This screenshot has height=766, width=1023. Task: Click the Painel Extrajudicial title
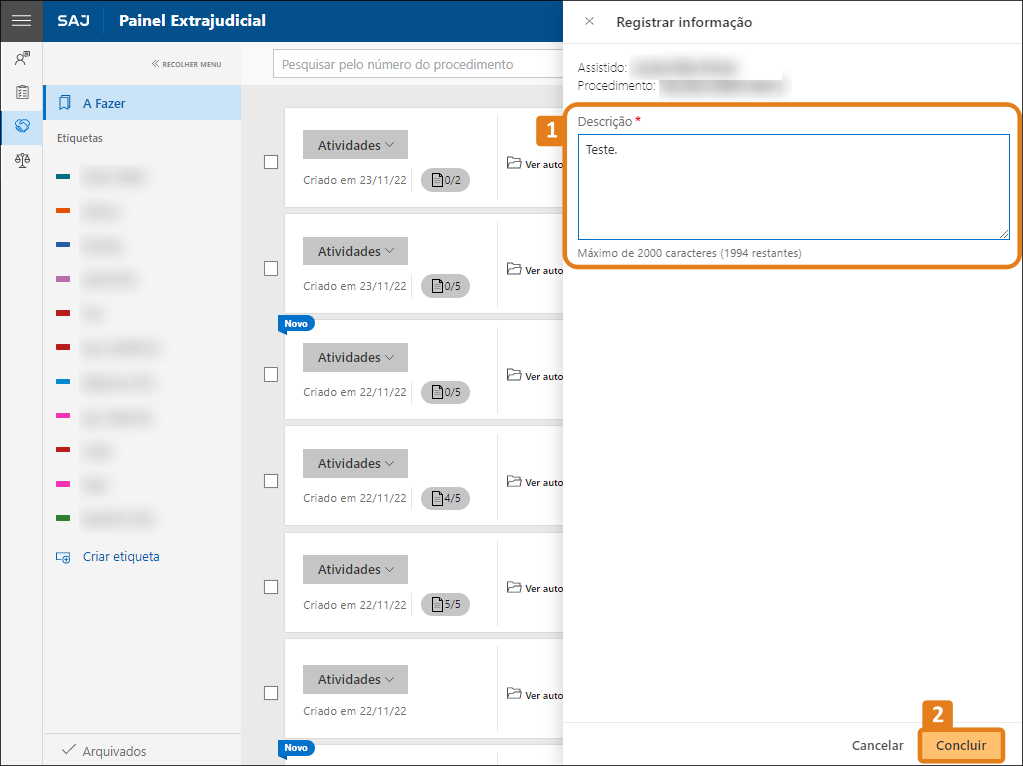point(192,21)
